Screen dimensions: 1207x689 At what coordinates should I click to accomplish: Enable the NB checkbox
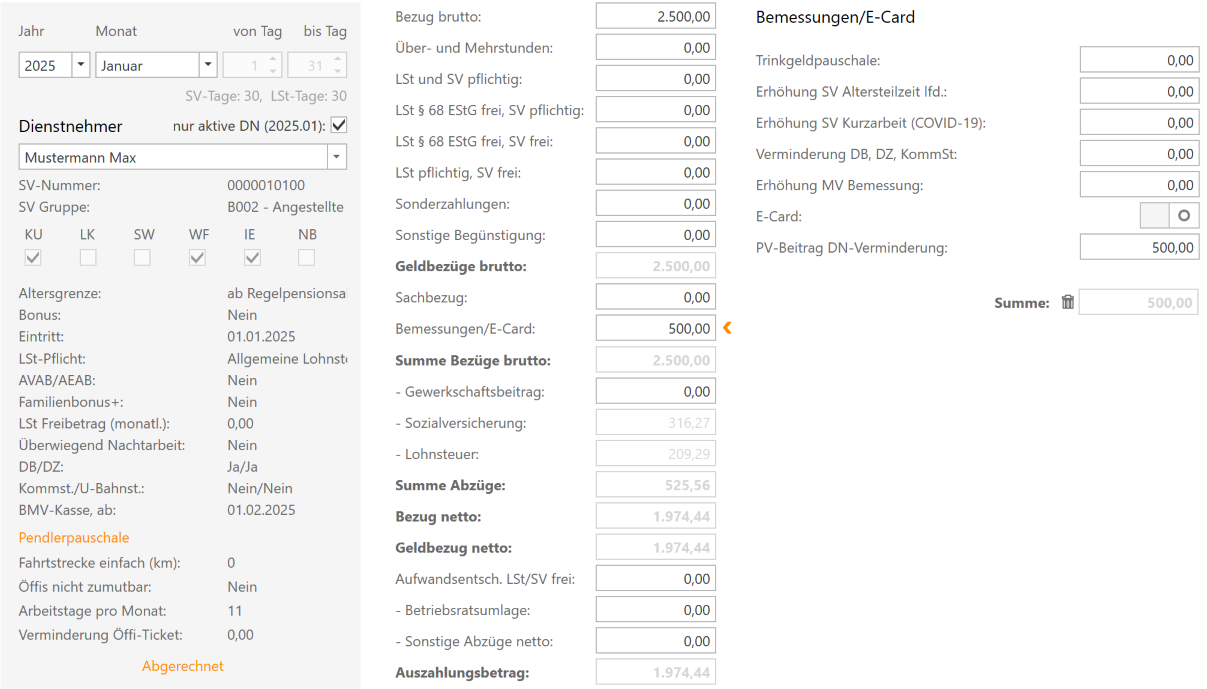pyautogui.click(x=306, y=257)
